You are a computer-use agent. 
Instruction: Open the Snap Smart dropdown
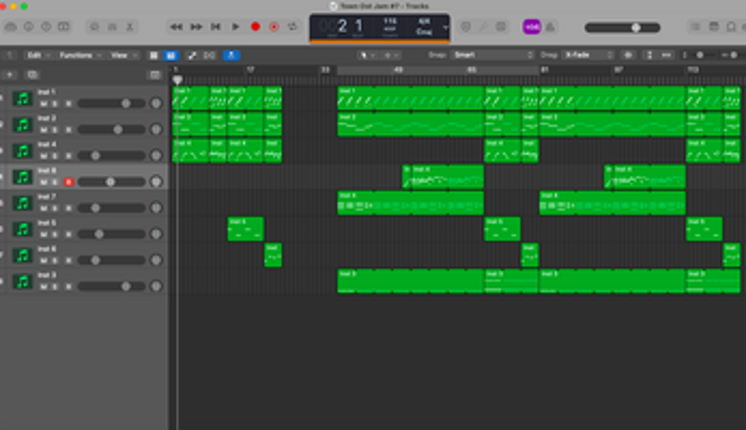pos(490,55)
